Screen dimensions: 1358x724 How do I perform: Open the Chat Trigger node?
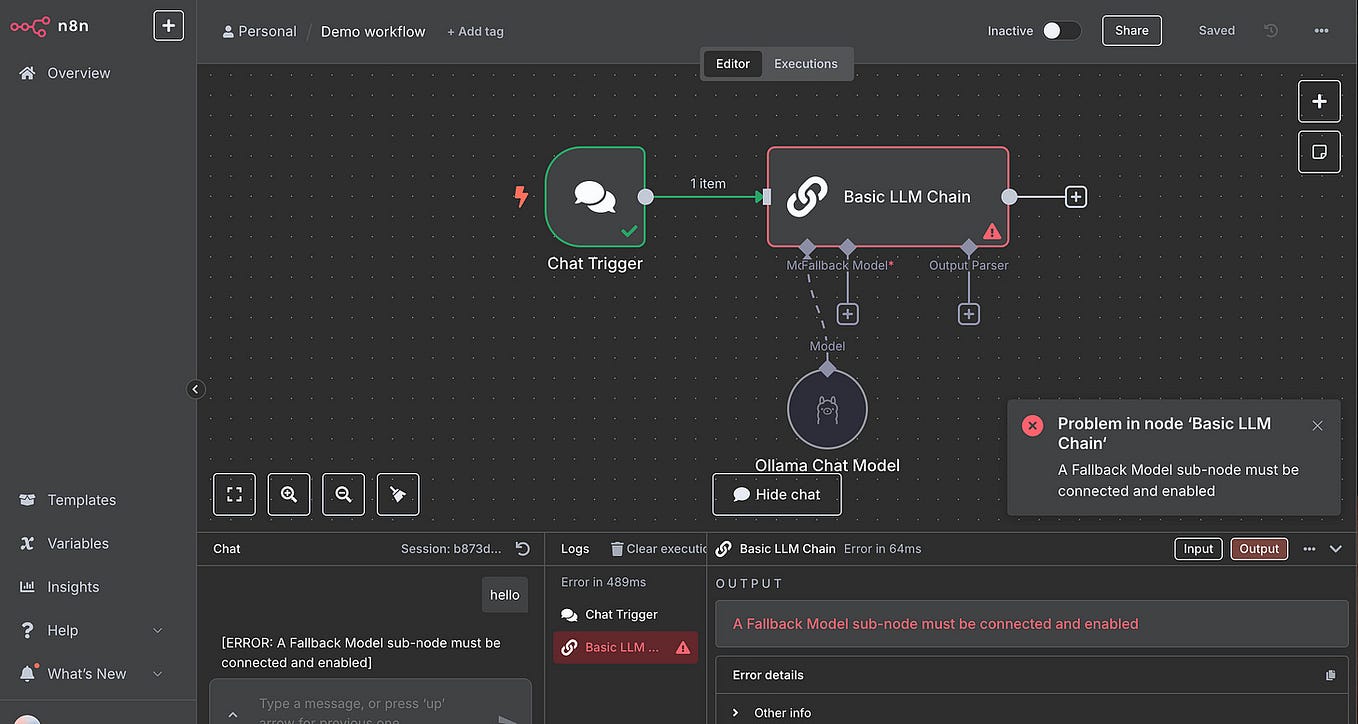click(595, 197)
